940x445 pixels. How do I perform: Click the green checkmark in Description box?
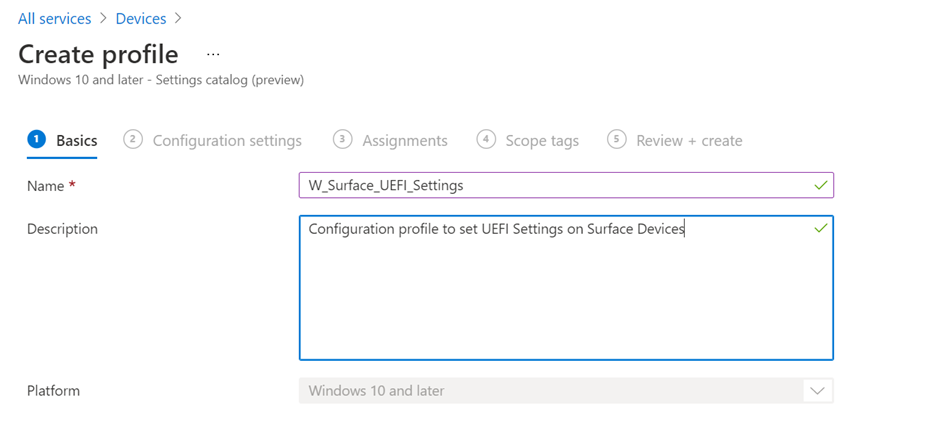[820, 229]
